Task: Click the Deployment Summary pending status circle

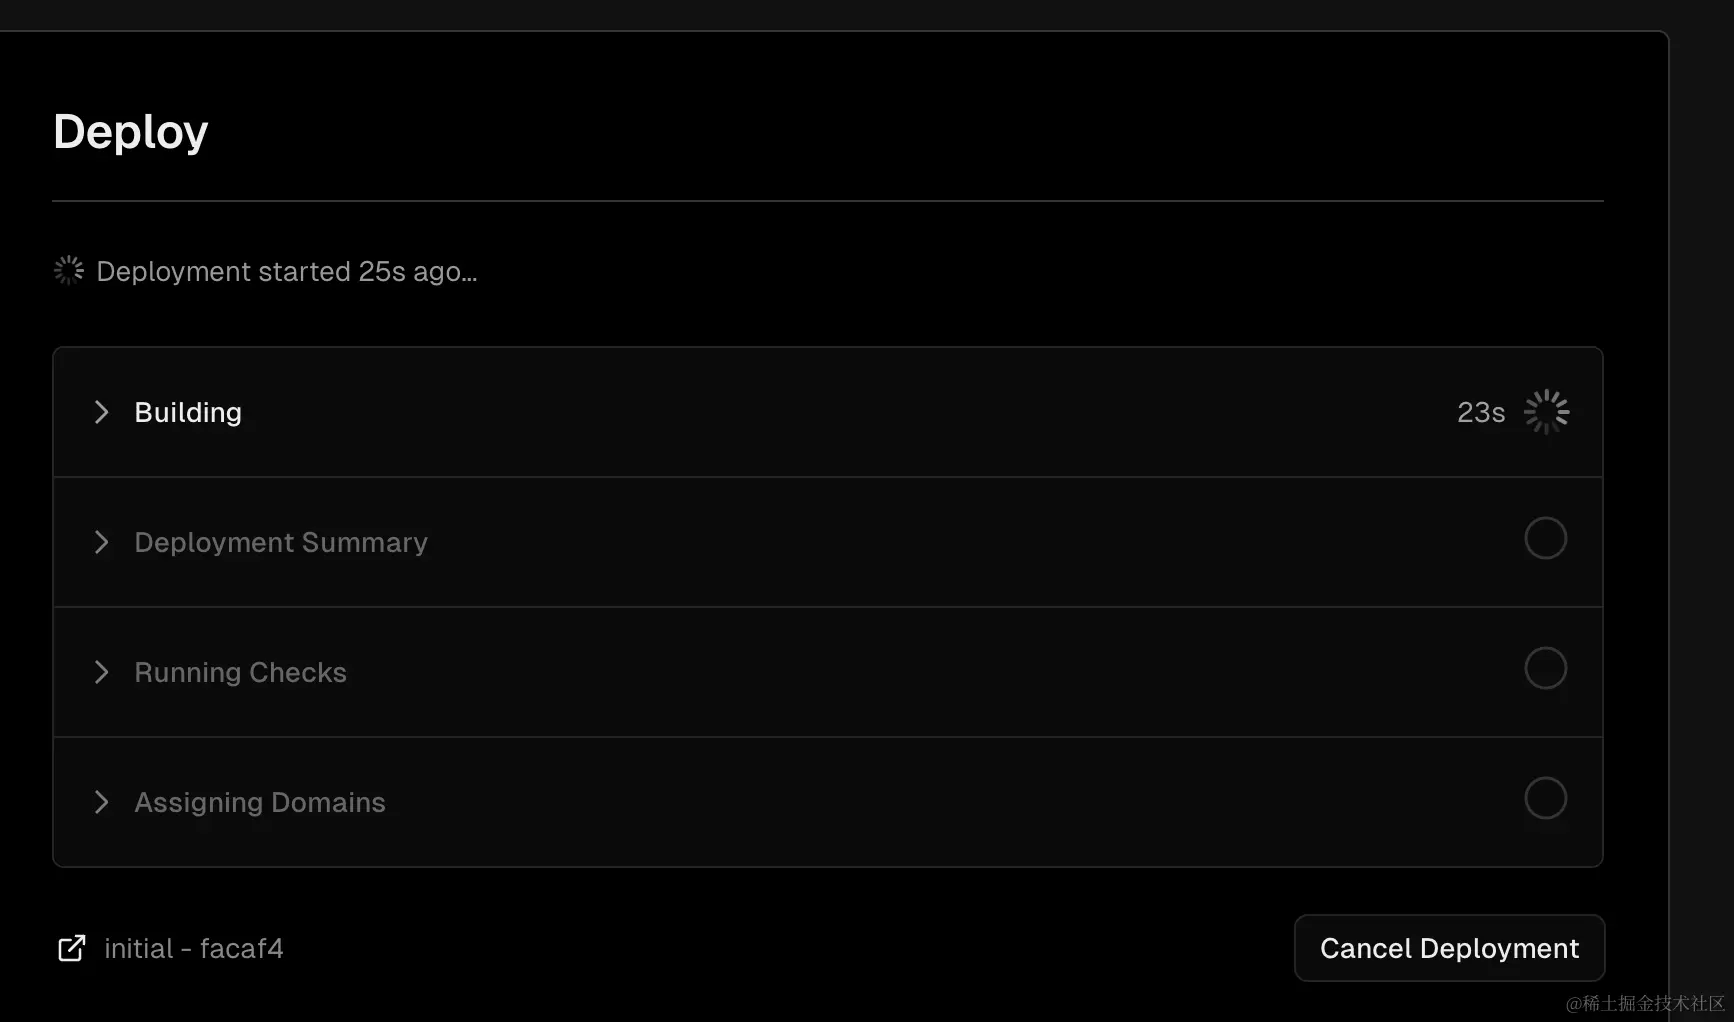Action: click(x=1545, y=538)
